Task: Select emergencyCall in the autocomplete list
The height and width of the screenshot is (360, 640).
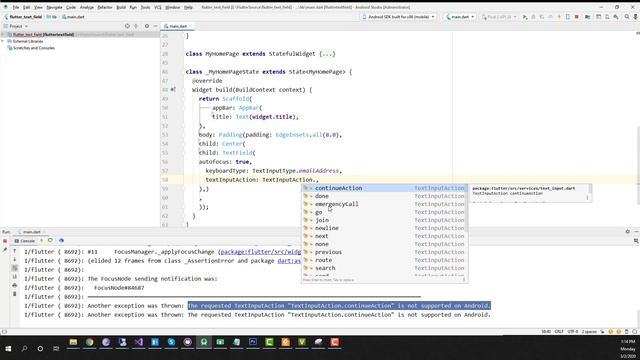Action: coord(384,204)
